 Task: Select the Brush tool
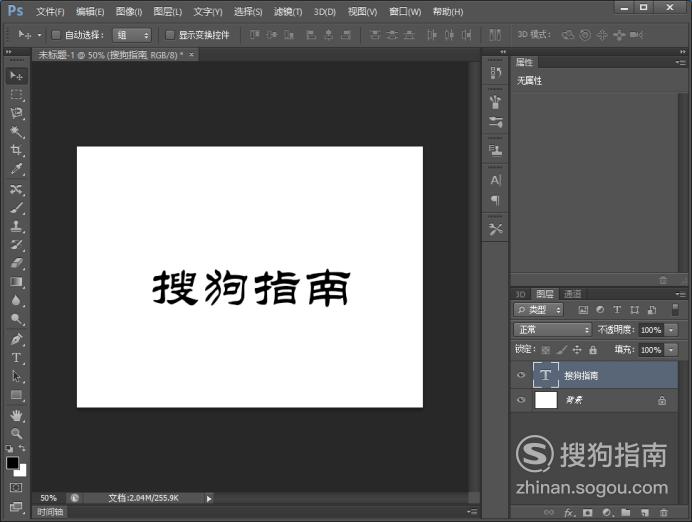16,208
